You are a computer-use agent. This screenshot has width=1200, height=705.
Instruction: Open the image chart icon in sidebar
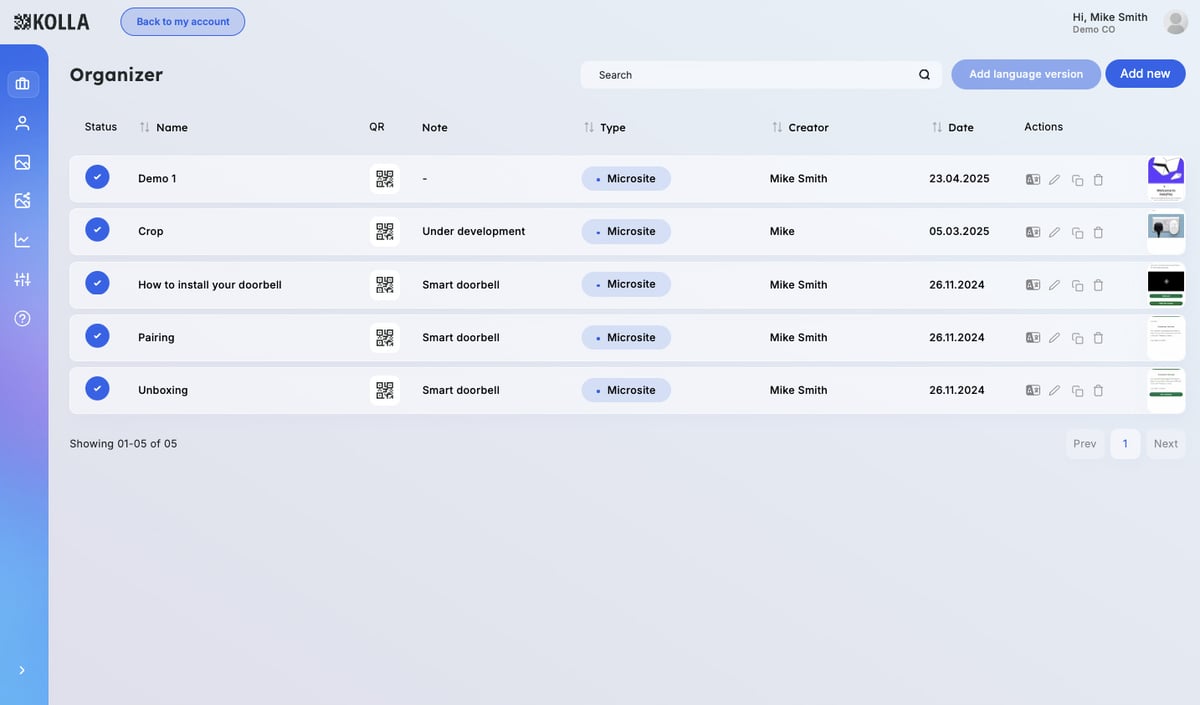(23, 201)
